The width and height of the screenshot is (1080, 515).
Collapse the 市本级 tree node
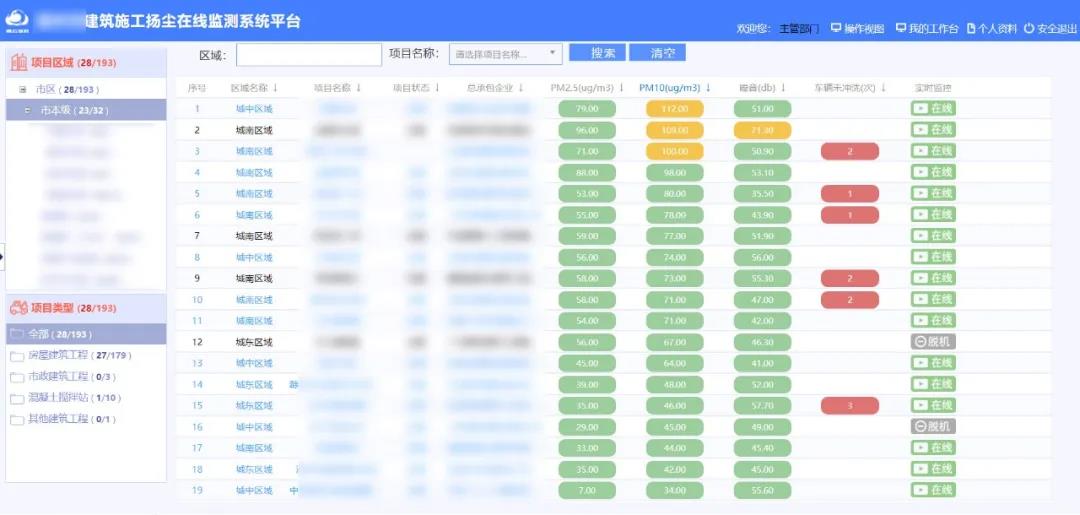point(27,110)
